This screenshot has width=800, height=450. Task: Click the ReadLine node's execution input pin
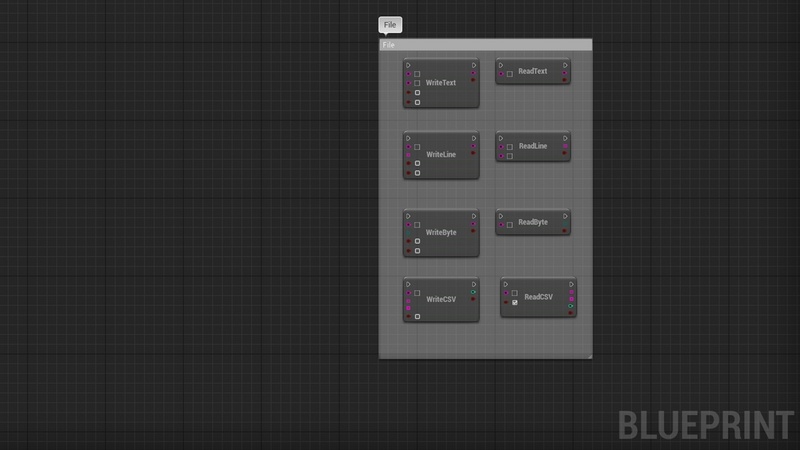click(501, 138)
